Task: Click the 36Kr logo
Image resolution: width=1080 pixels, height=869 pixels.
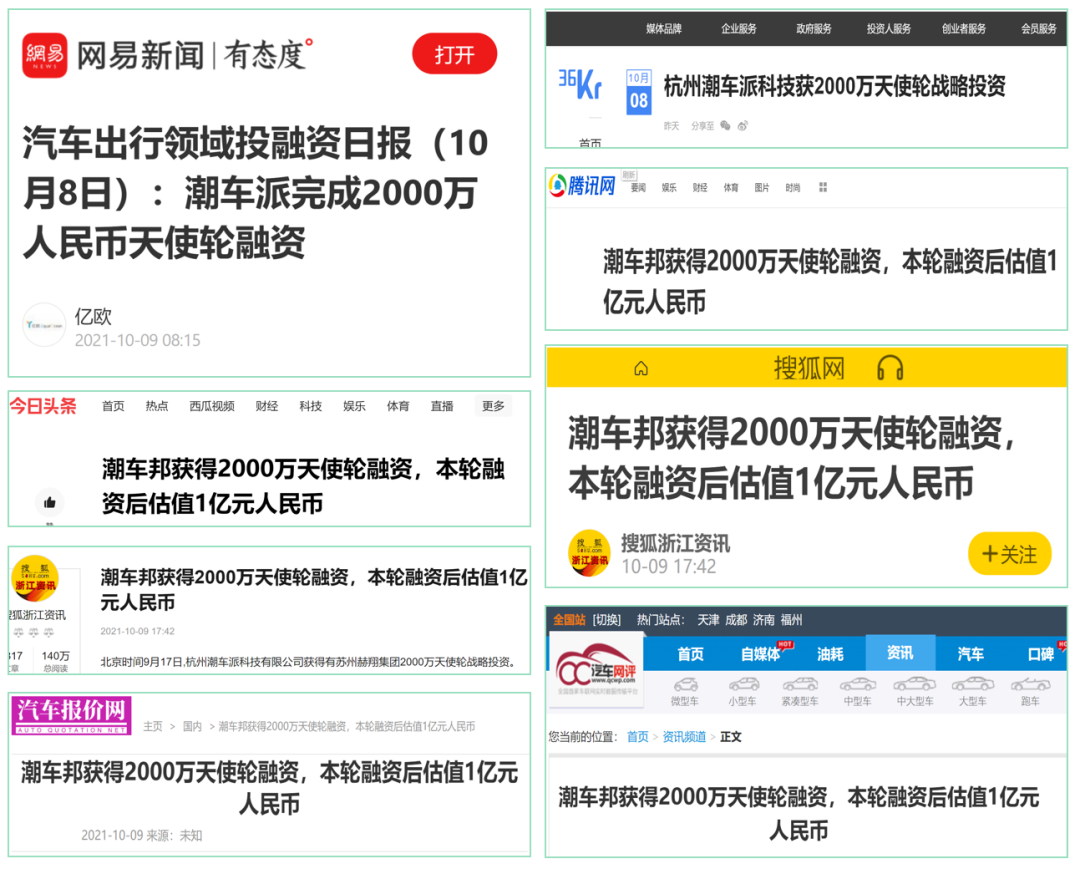Action: click(580, 84)
